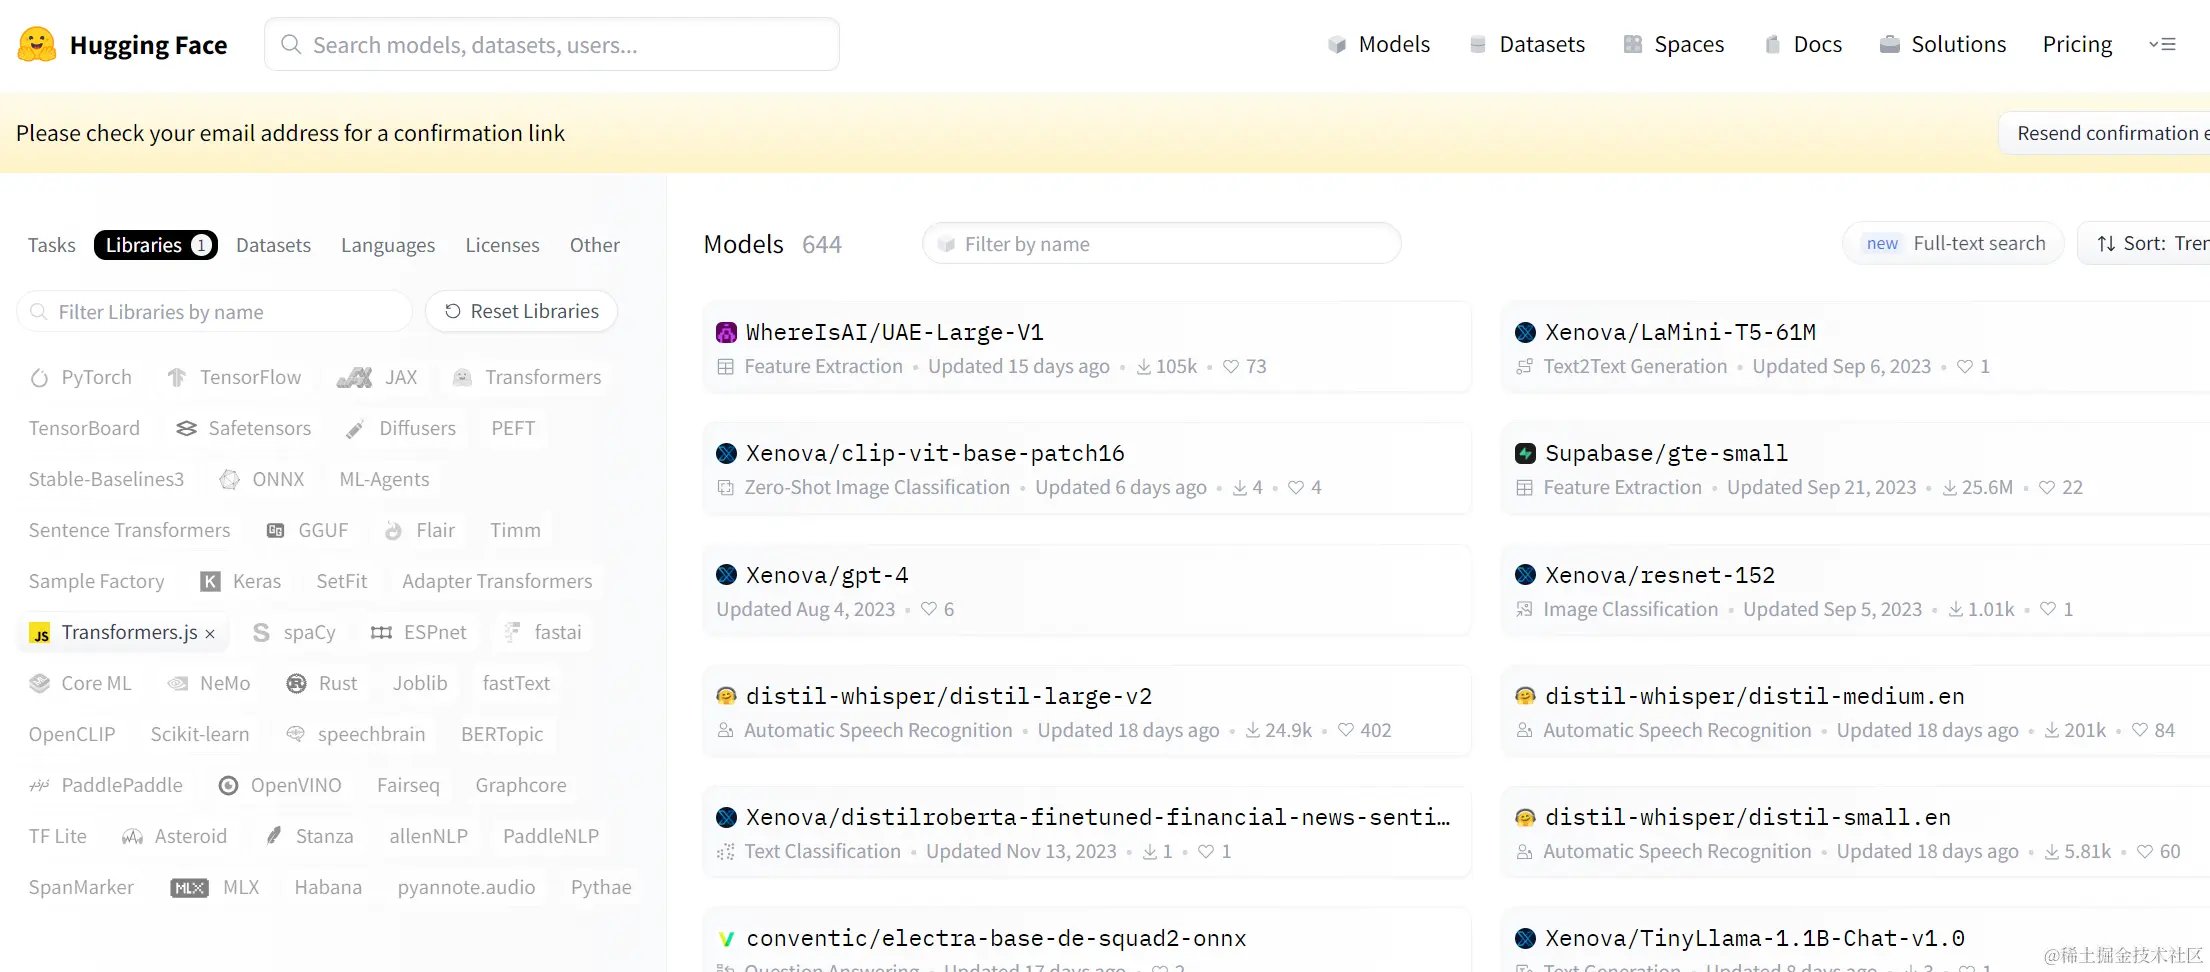Click the Stanza library icon
Viewport: 2210px width, 972px height.
274,836
